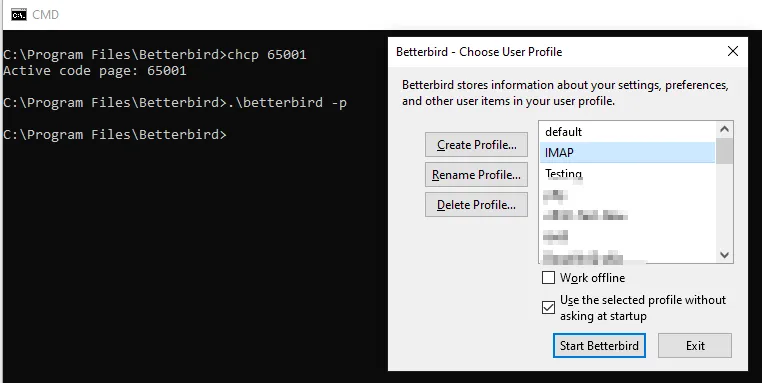The image size is (762, 383).
Task: Open the Create Profile dialog
Action: click(x=476, y=145)
